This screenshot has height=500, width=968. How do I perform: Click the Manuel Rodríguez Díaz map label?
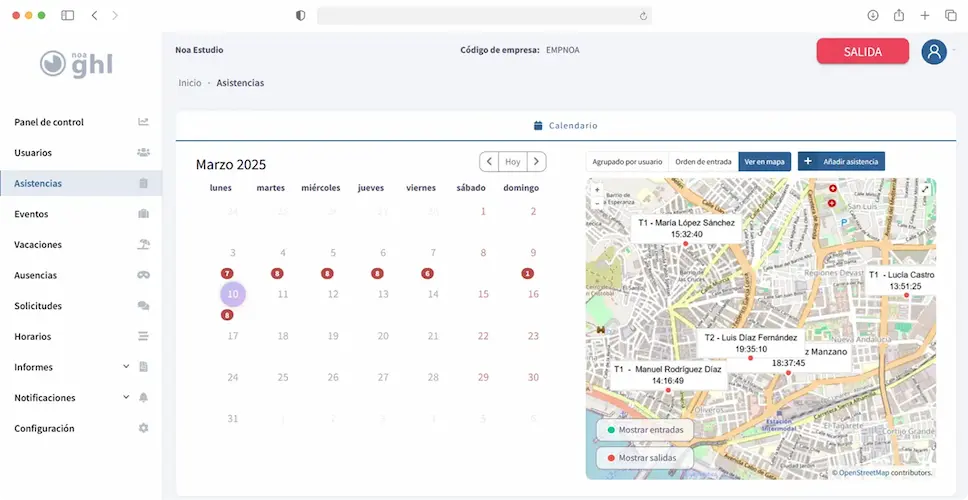[667, 375]
